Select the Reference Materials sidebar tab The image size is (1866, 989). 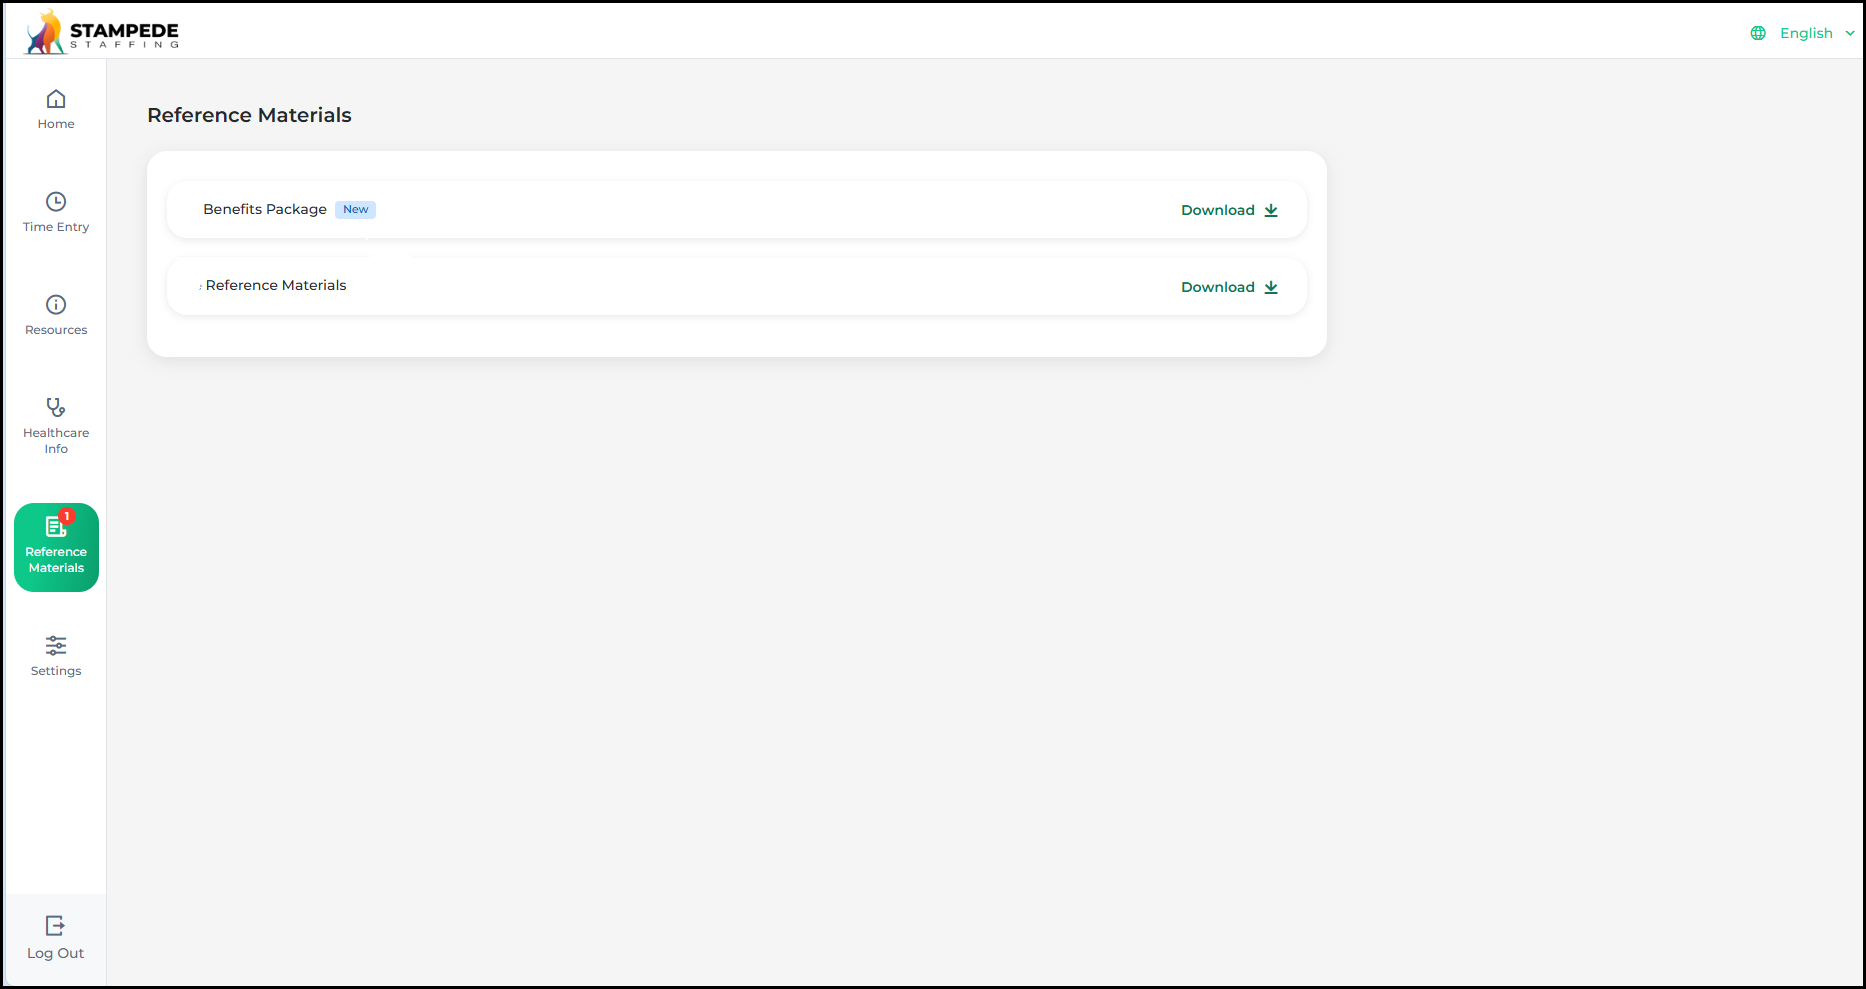coord(56,547)
